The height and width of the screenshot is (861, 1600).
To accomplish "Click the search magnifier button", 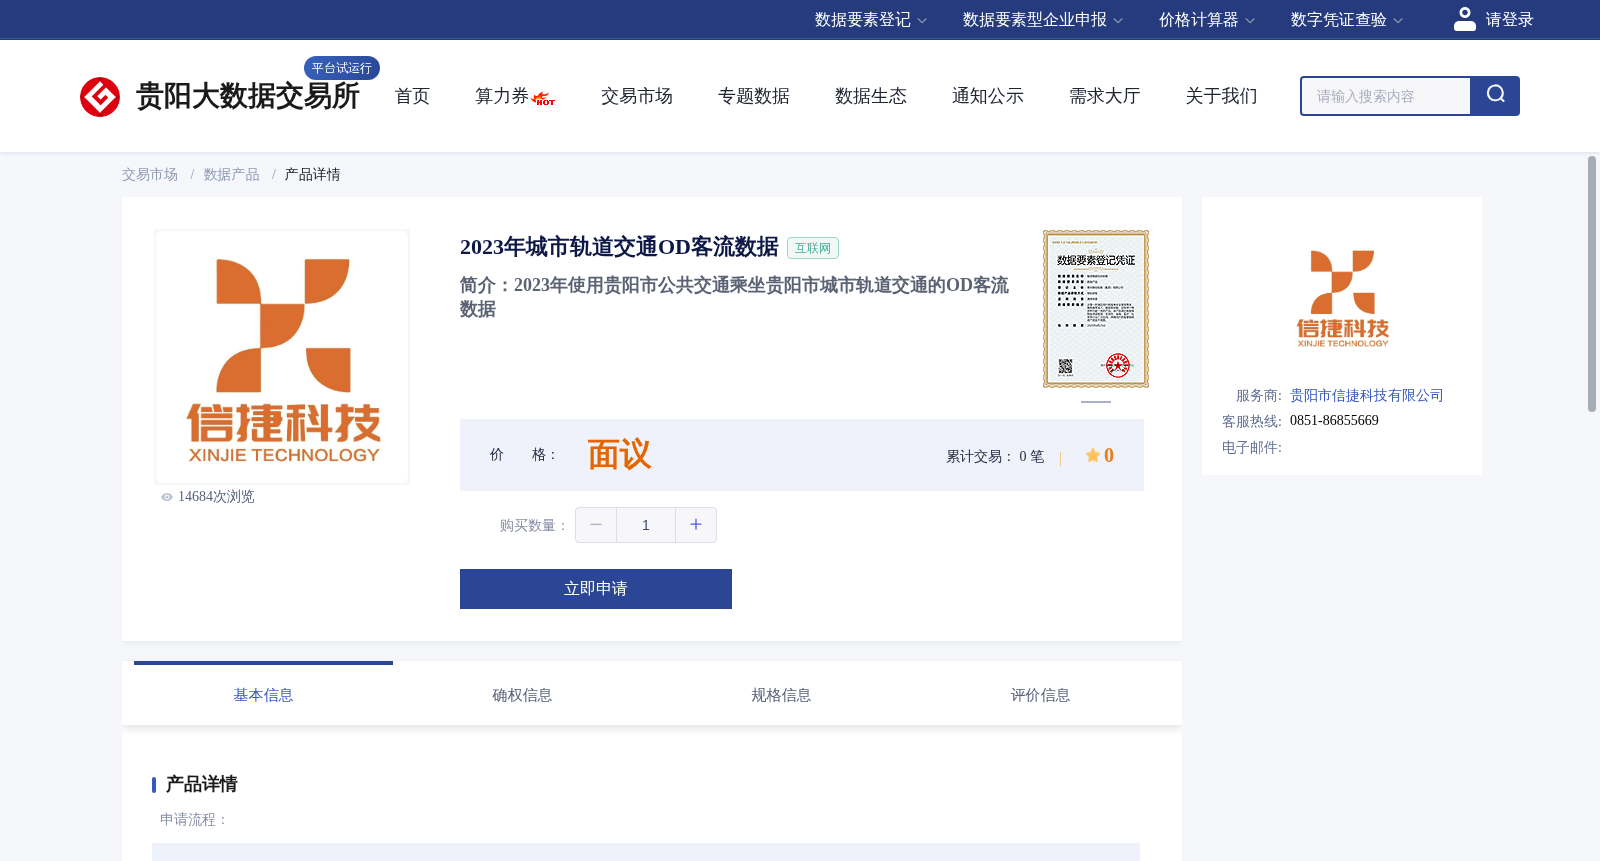I will pyautogui.click(x=1495, y=96).
